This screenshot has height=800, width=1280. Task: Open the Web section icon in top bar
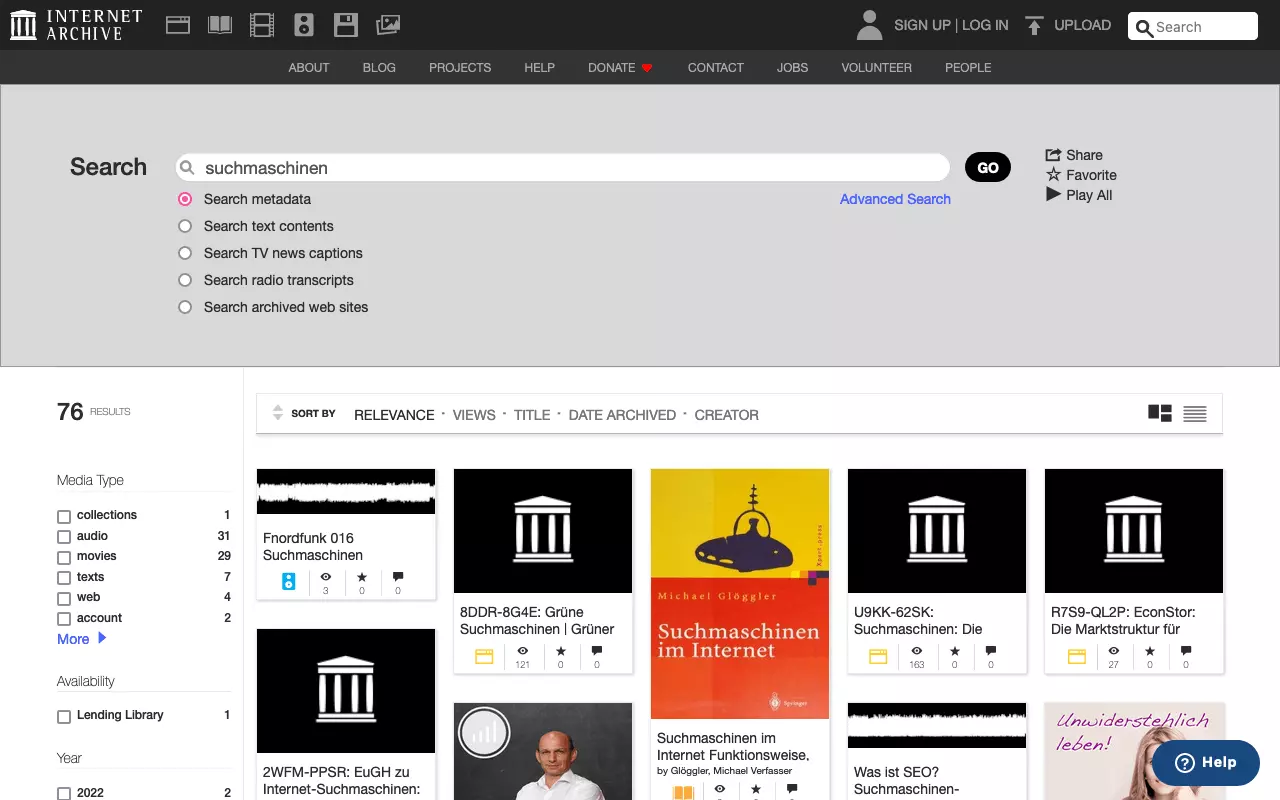point(178,25)
